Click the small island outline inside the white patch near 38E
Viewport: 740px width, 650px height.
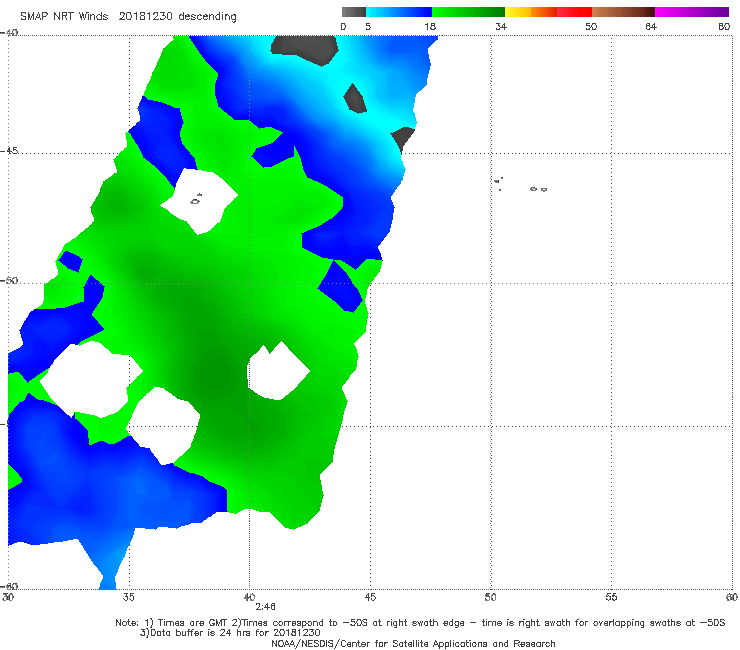pyautogui.click(x=196, y=200)
